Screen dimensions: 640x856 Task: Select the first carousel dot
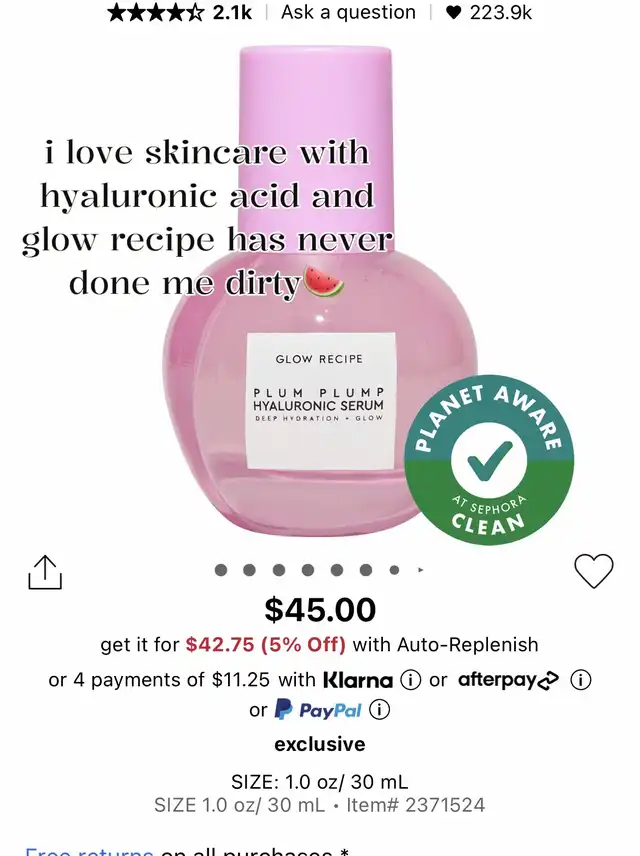pyautogui.click(x=221, y=570)
